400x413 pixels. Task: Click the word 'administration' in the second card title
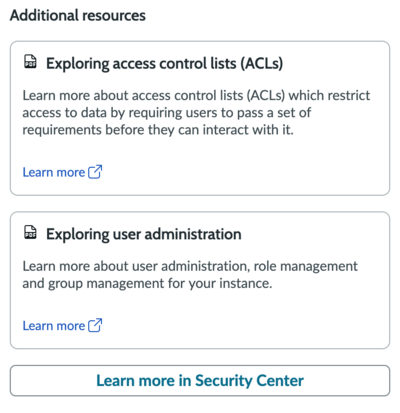(193, 234)
